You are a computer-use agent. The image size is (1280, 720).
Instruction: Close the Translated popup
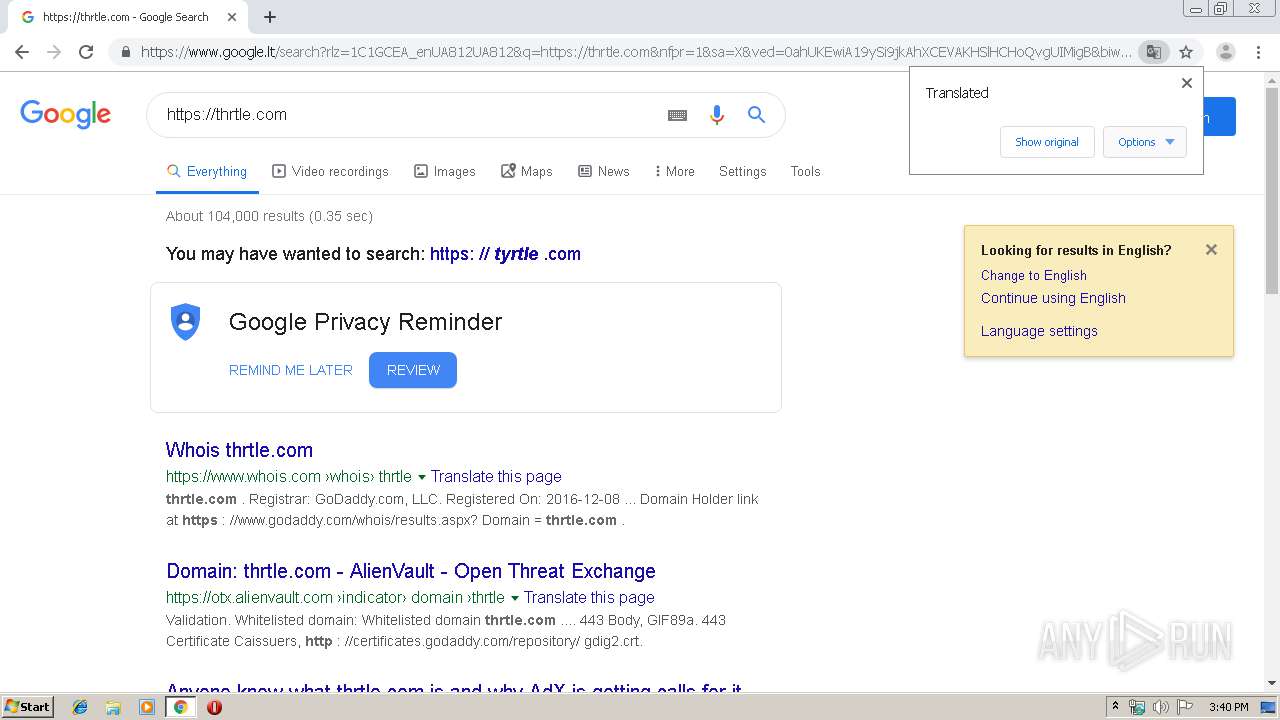point(1187,83)
